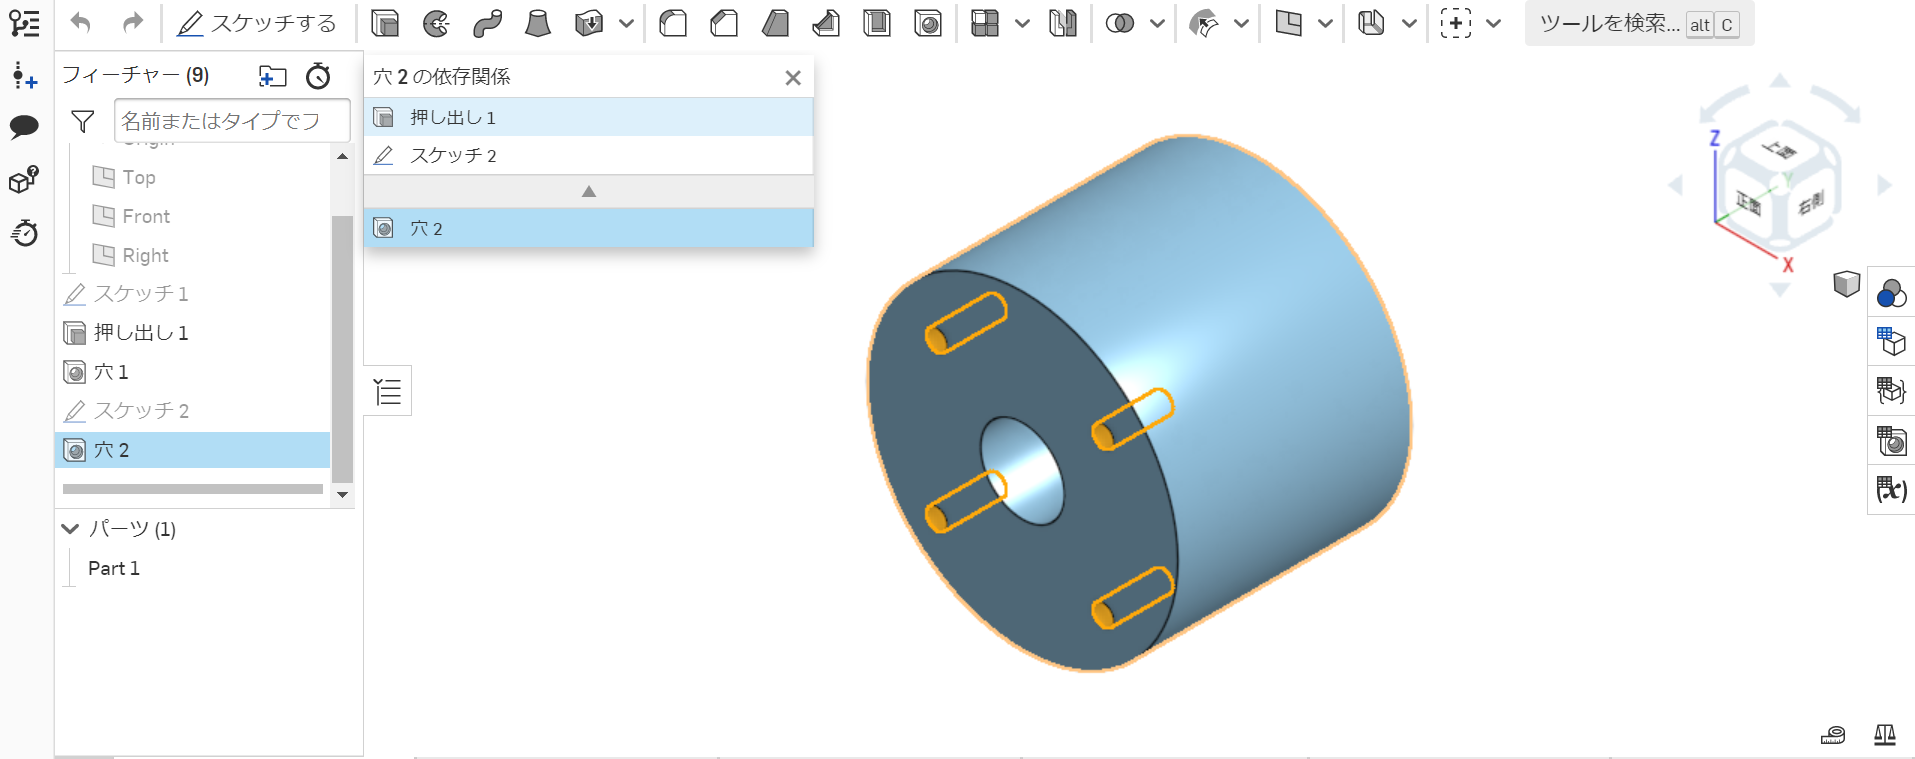
Task: Toggle the feature list panel button
Action: (388, 391)
